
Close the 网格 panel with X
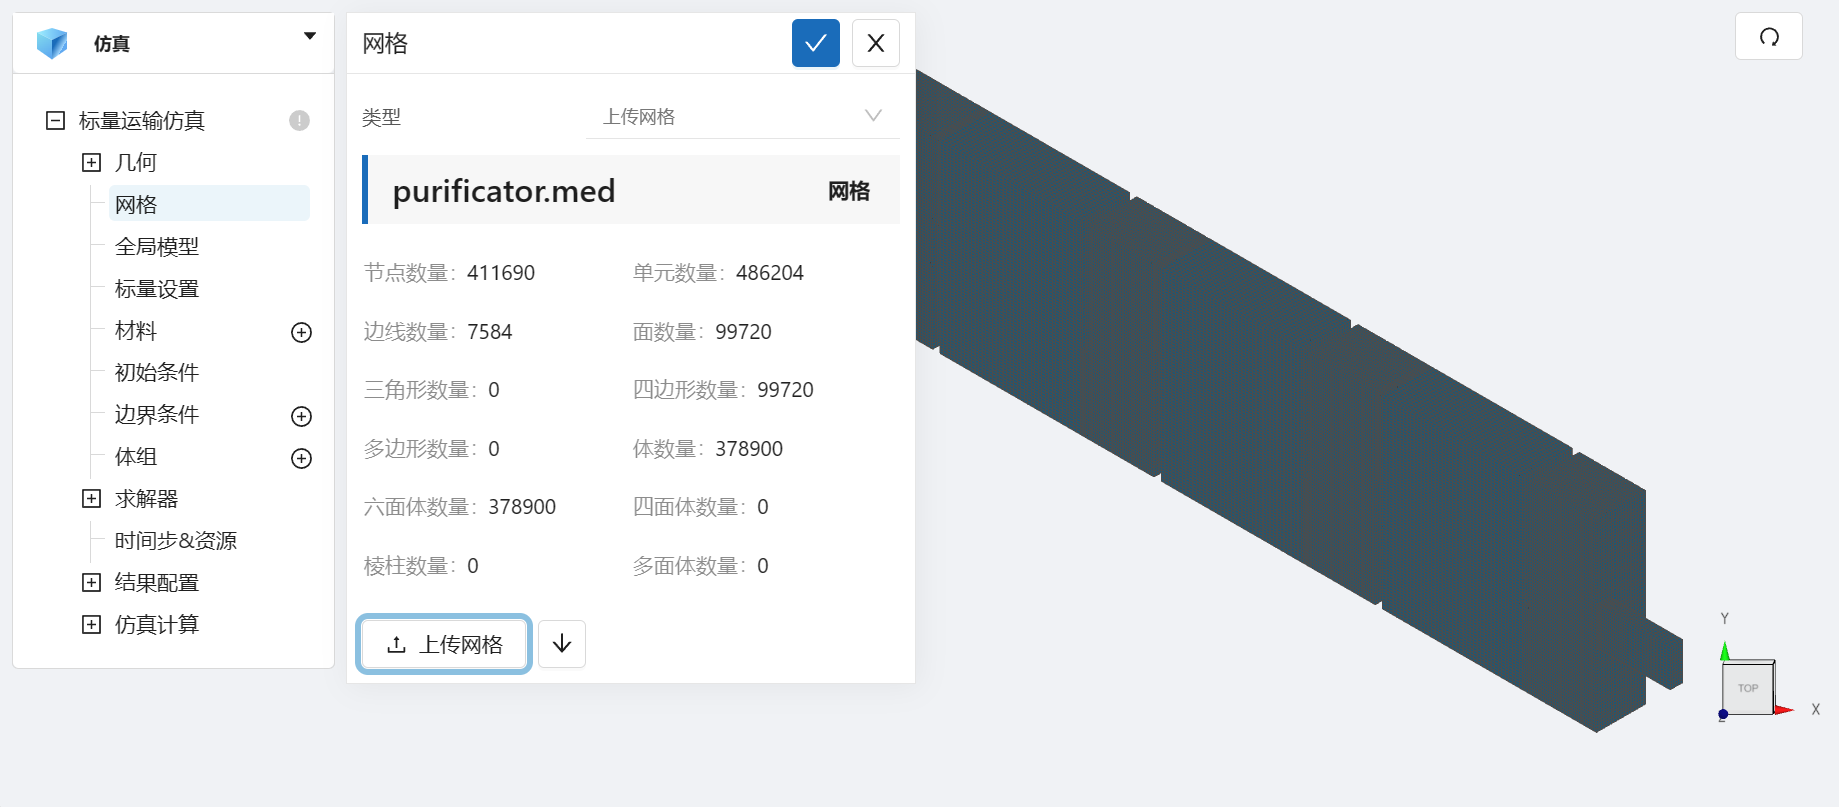click(x=876, y=43)
